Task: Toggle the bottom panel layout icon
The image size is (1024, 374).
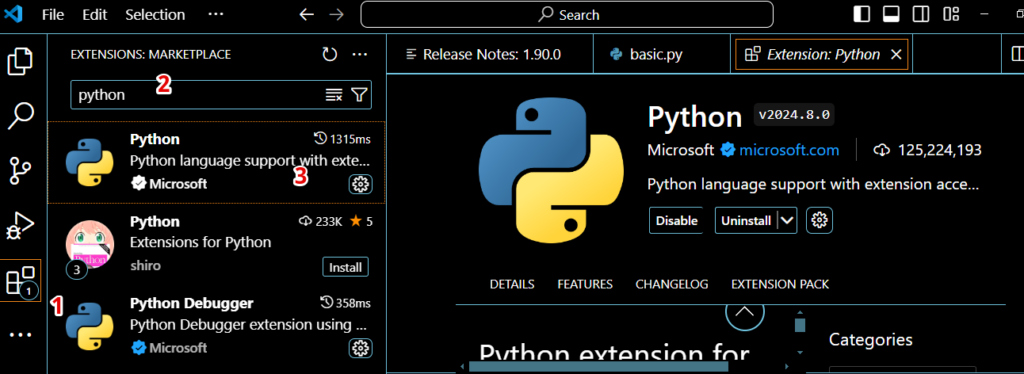Action: coord(891,14)
